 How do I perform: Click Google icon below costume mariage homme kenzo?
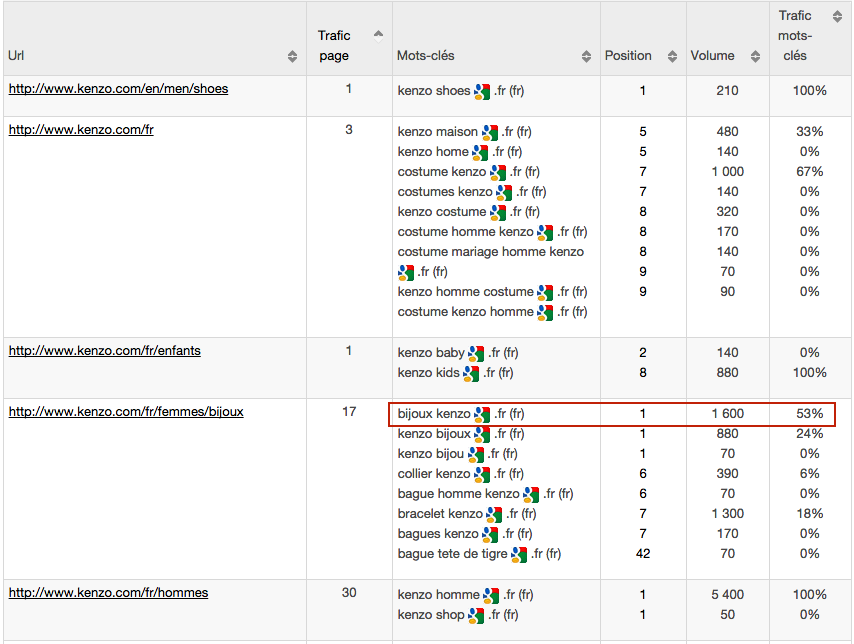pos(406,272)
